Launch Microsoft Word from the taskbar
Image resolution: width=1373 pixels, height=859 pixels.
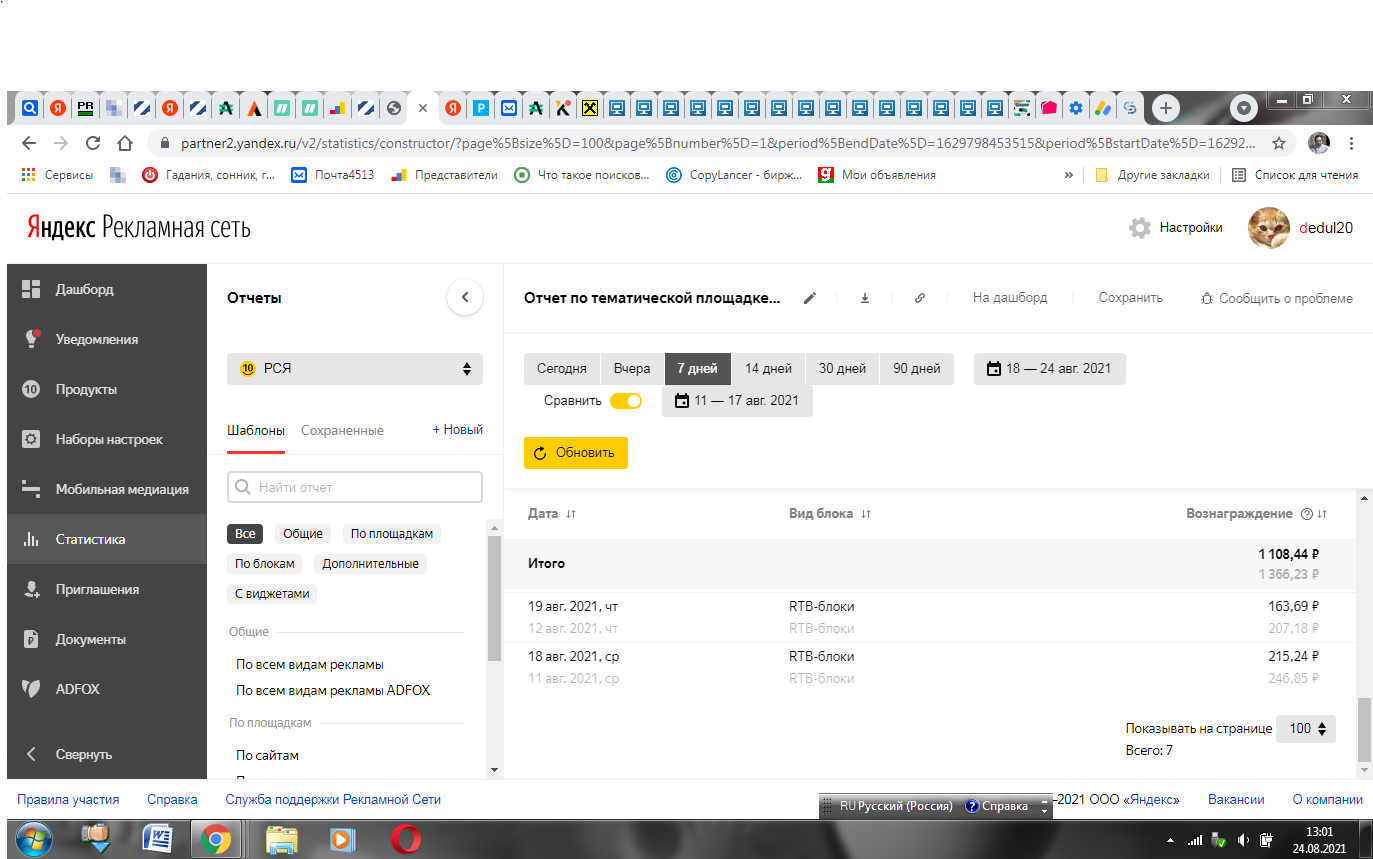[x=157, y=838]
